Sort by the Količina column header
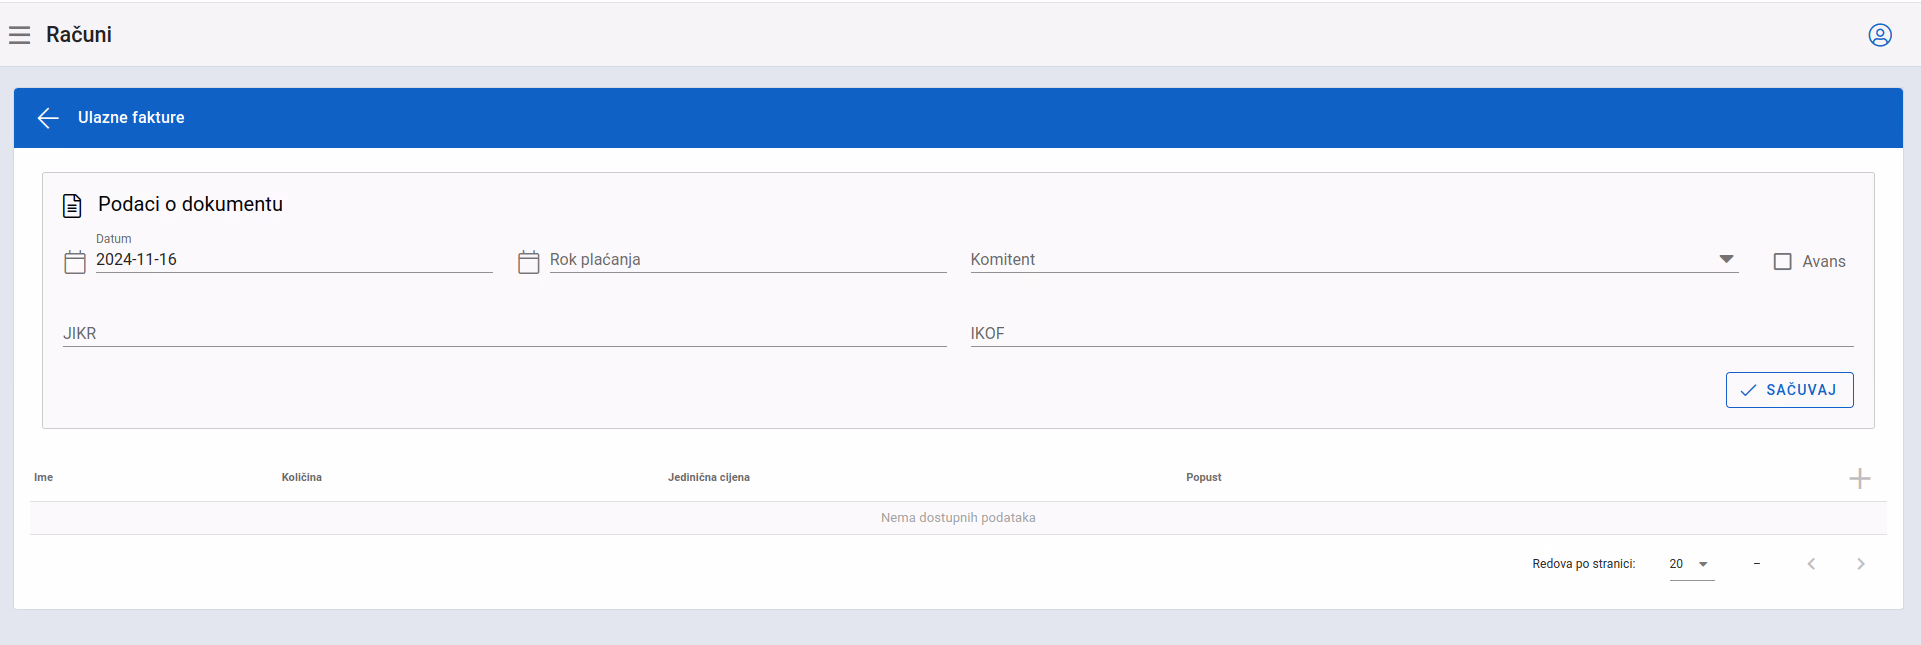1921x645 pixels. (x=302, y=477)
